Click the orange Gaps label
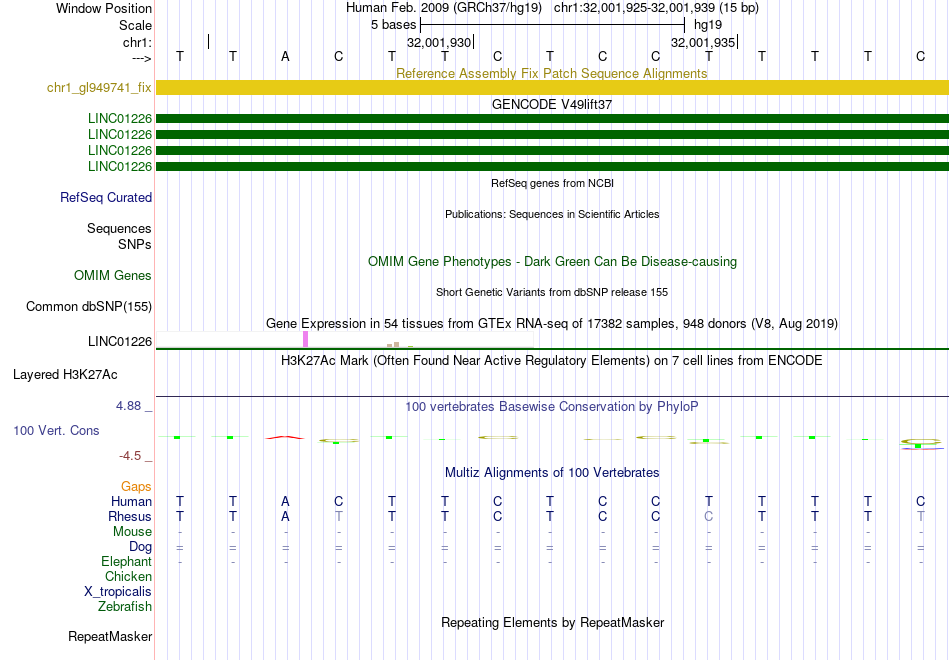Viewport: 950px width, 660px height. [136, 487]
